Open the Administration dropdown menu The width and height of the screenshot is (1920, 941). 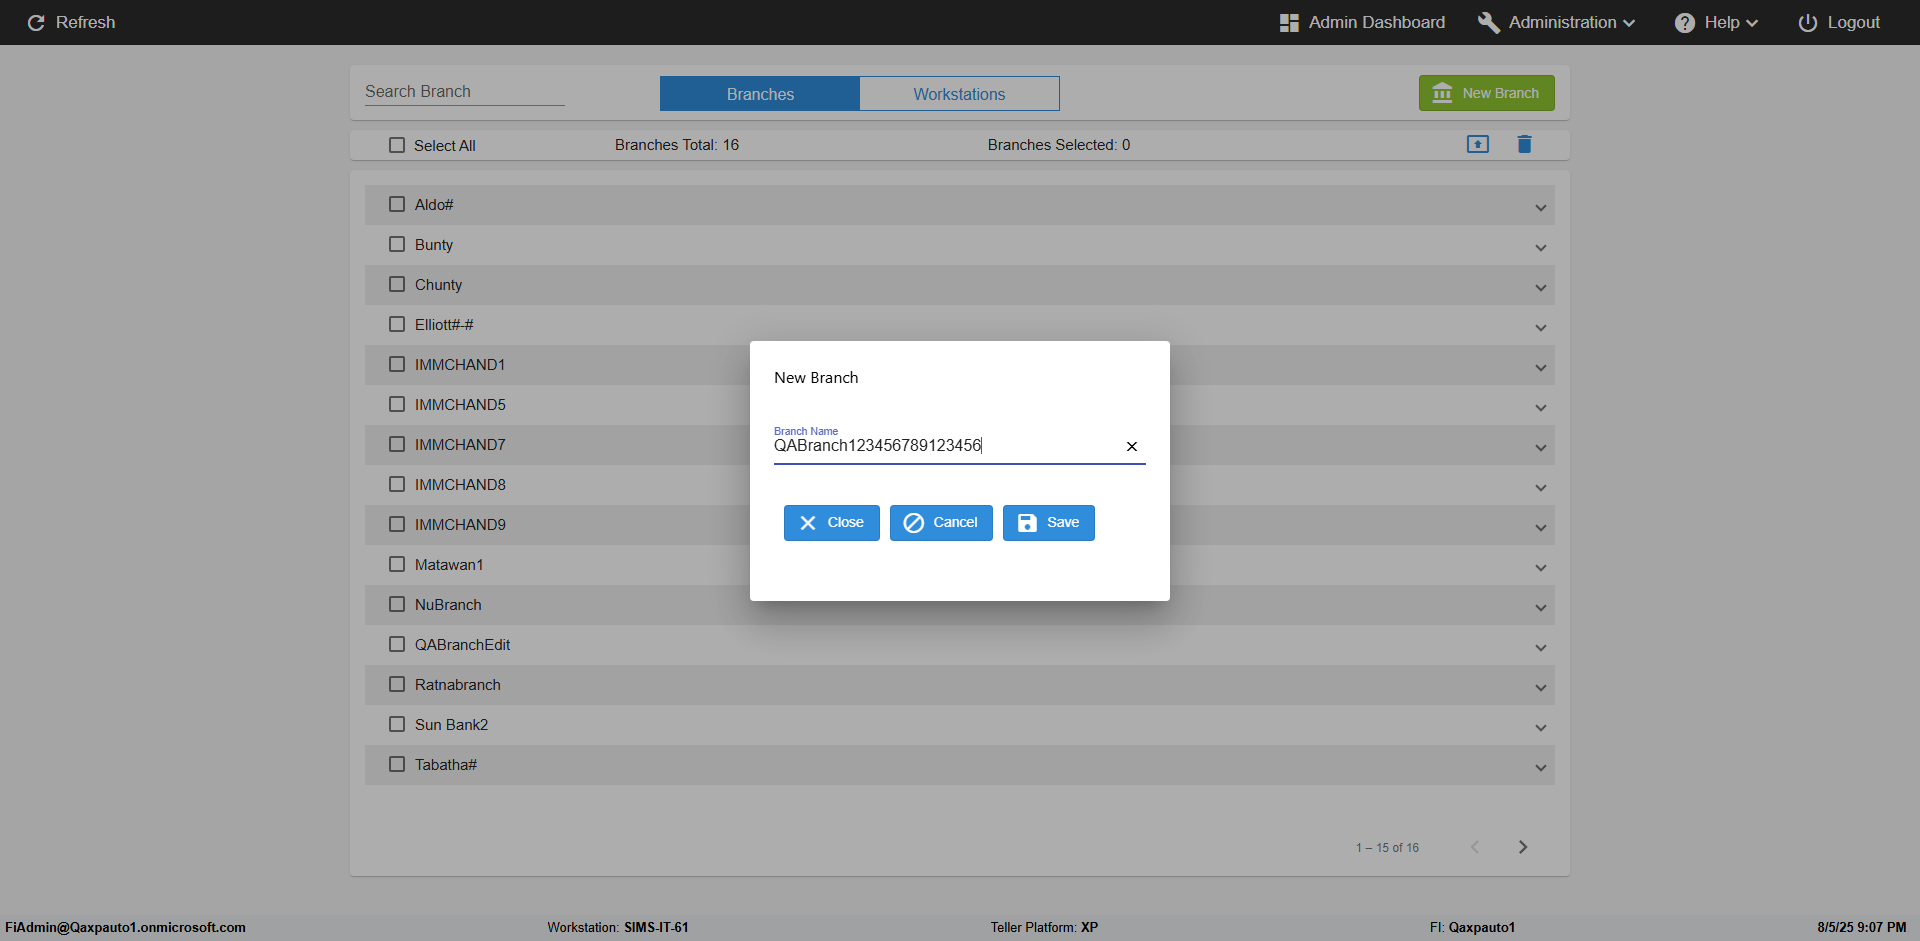[x=1557, y=22]
